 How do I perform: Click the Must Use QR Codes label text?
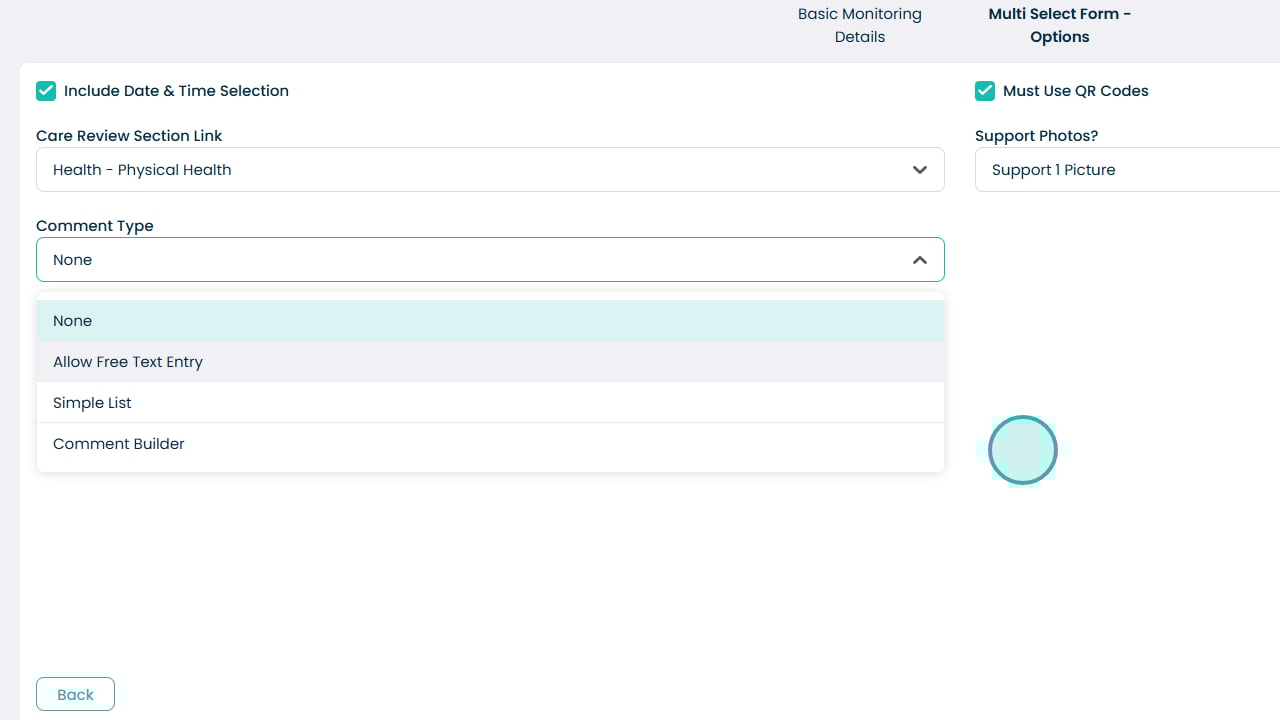(1075, 91)
